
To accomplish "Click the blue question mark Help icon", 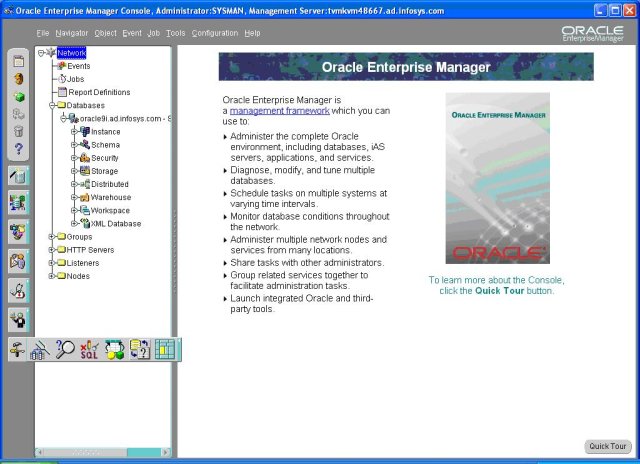I will pyautogui.click(x=19, y=149).
